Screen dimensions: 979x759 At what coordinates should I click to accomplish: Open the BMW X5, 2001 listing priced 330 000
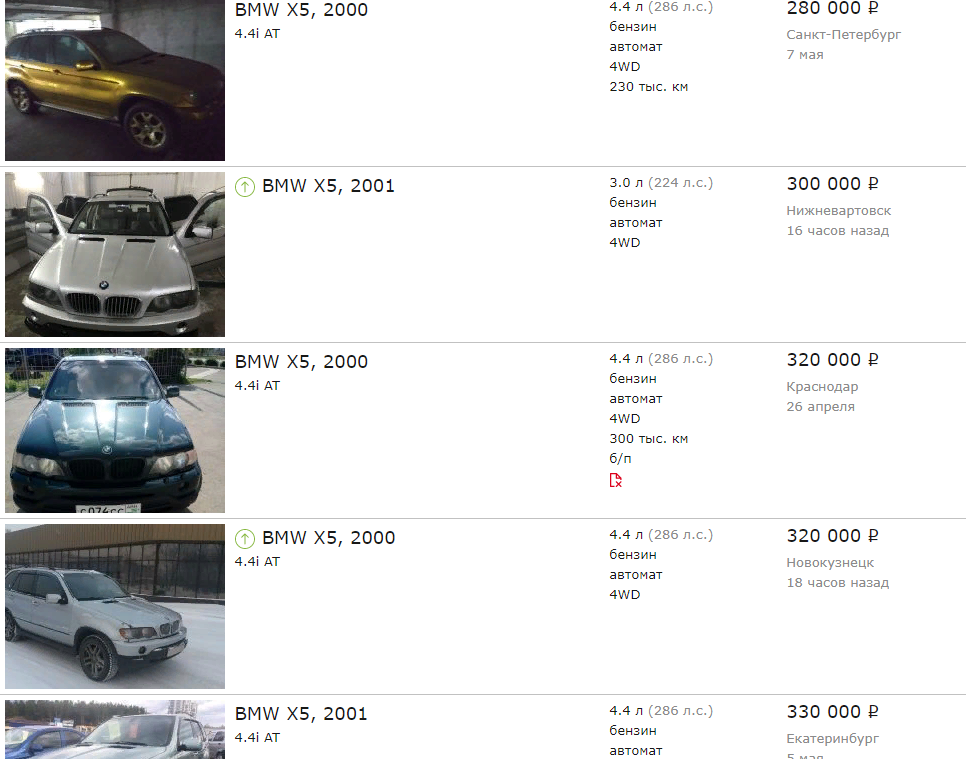(x=301, y=714)
